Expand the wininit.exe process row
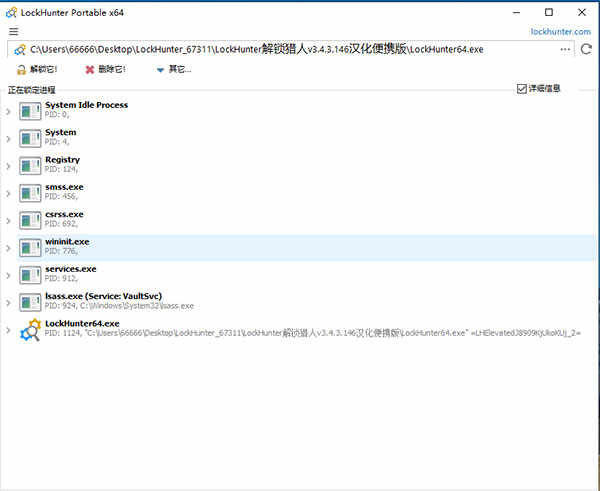The image size is (600, 491). point(8,248)
